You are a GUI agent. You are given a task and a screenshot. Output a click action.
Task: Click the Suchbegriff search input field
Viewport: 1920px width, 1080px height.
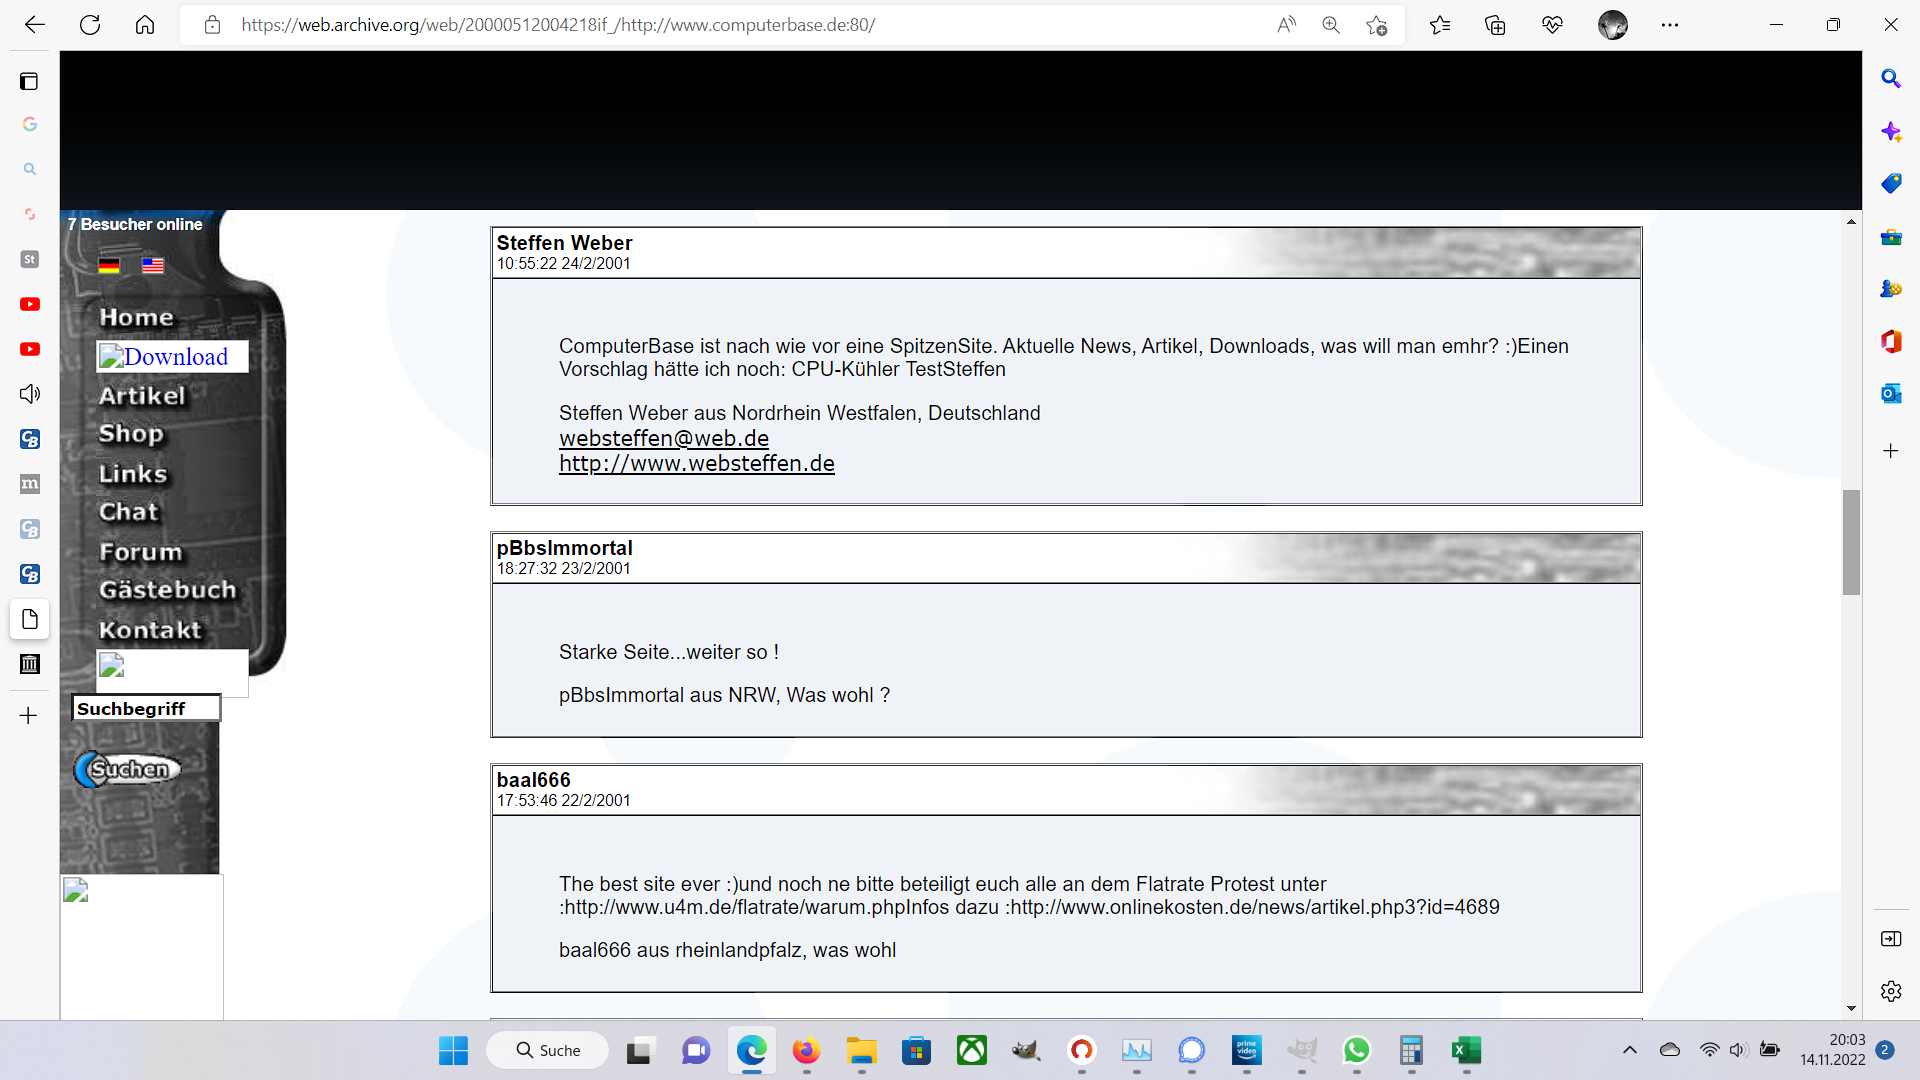(x=146, y=708)
